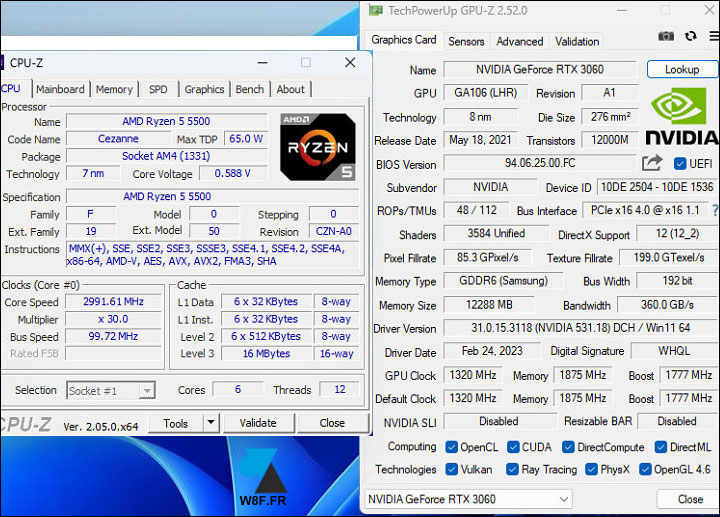Click Close button in GPU-Z
The image size is (720, 517).
click(x=690, y=499)
